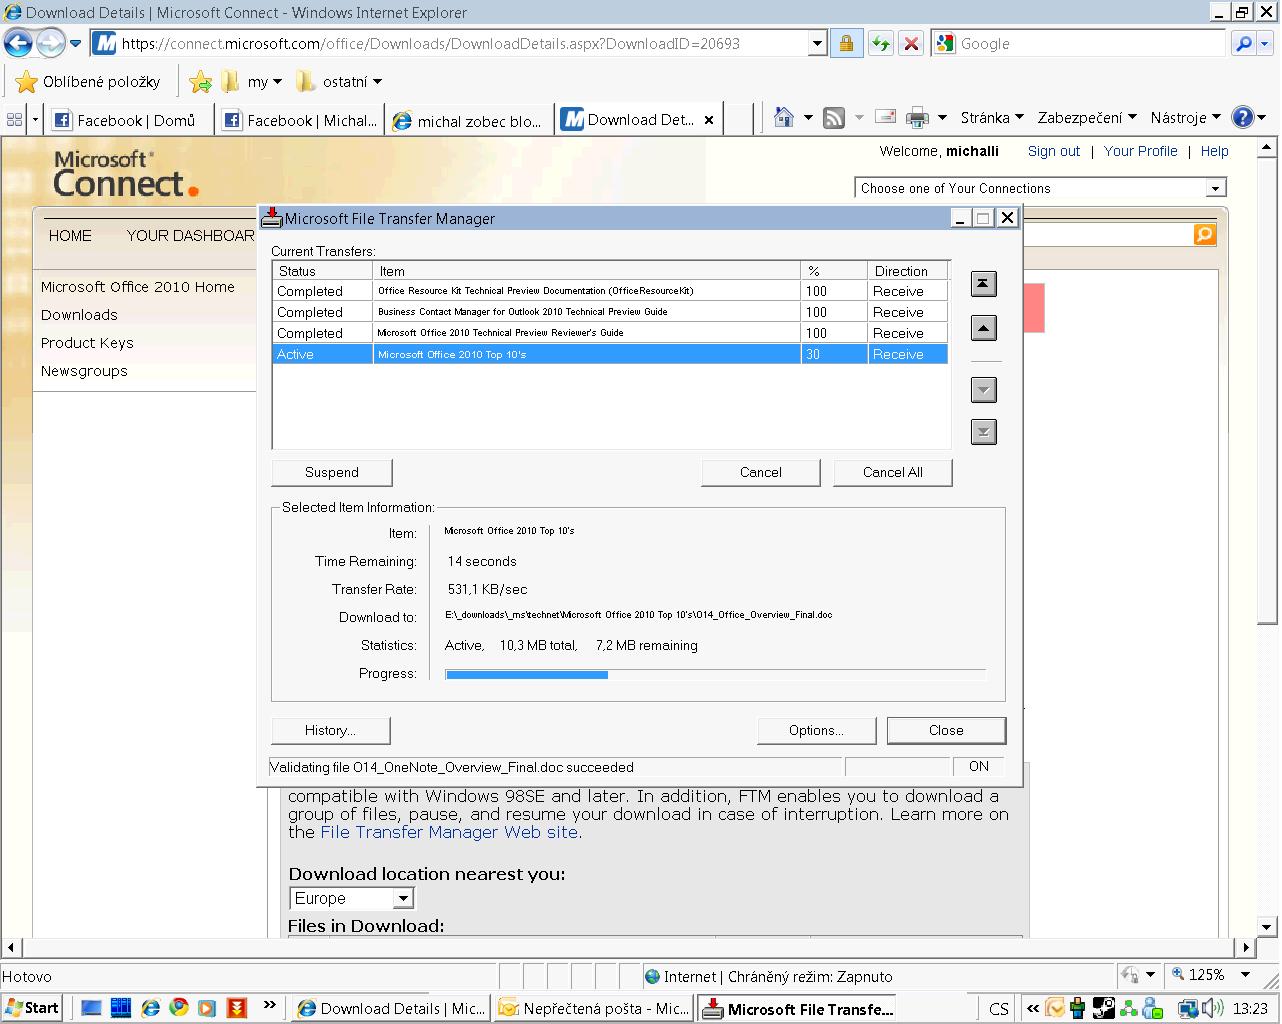Click Show Desktop icon in Quick Launch
This screenshot has height=1024, width=1282.
[91, 1007]
